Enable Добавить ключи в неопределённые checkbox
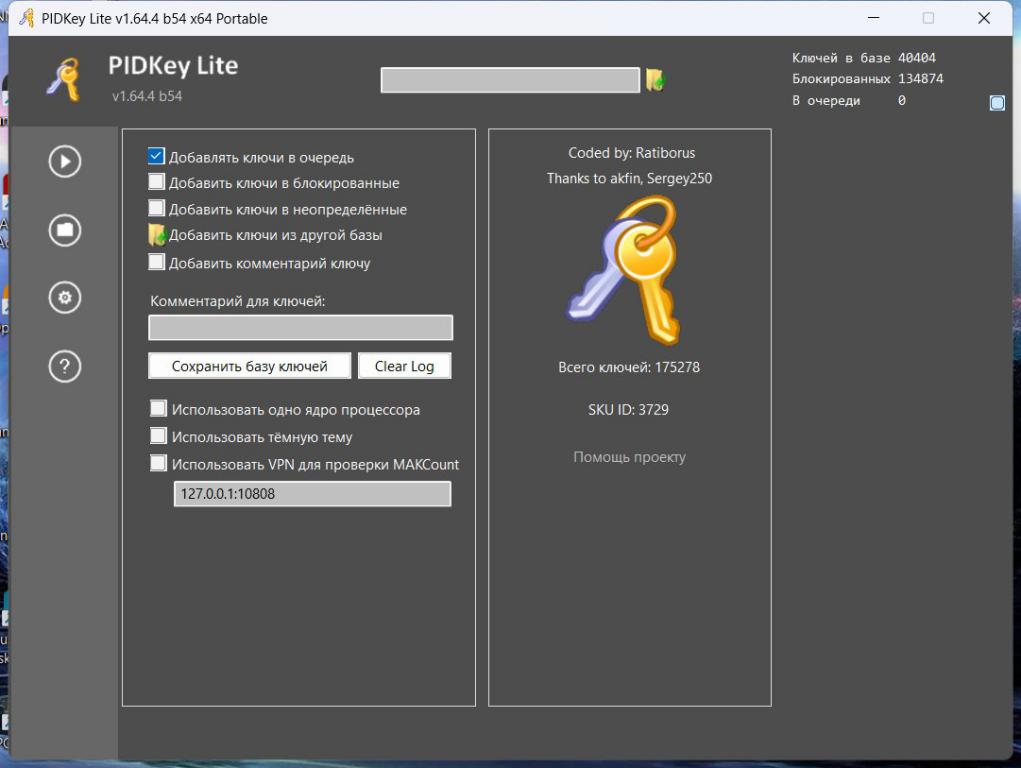The image size is (1021, 768). (x=156, y=209)
